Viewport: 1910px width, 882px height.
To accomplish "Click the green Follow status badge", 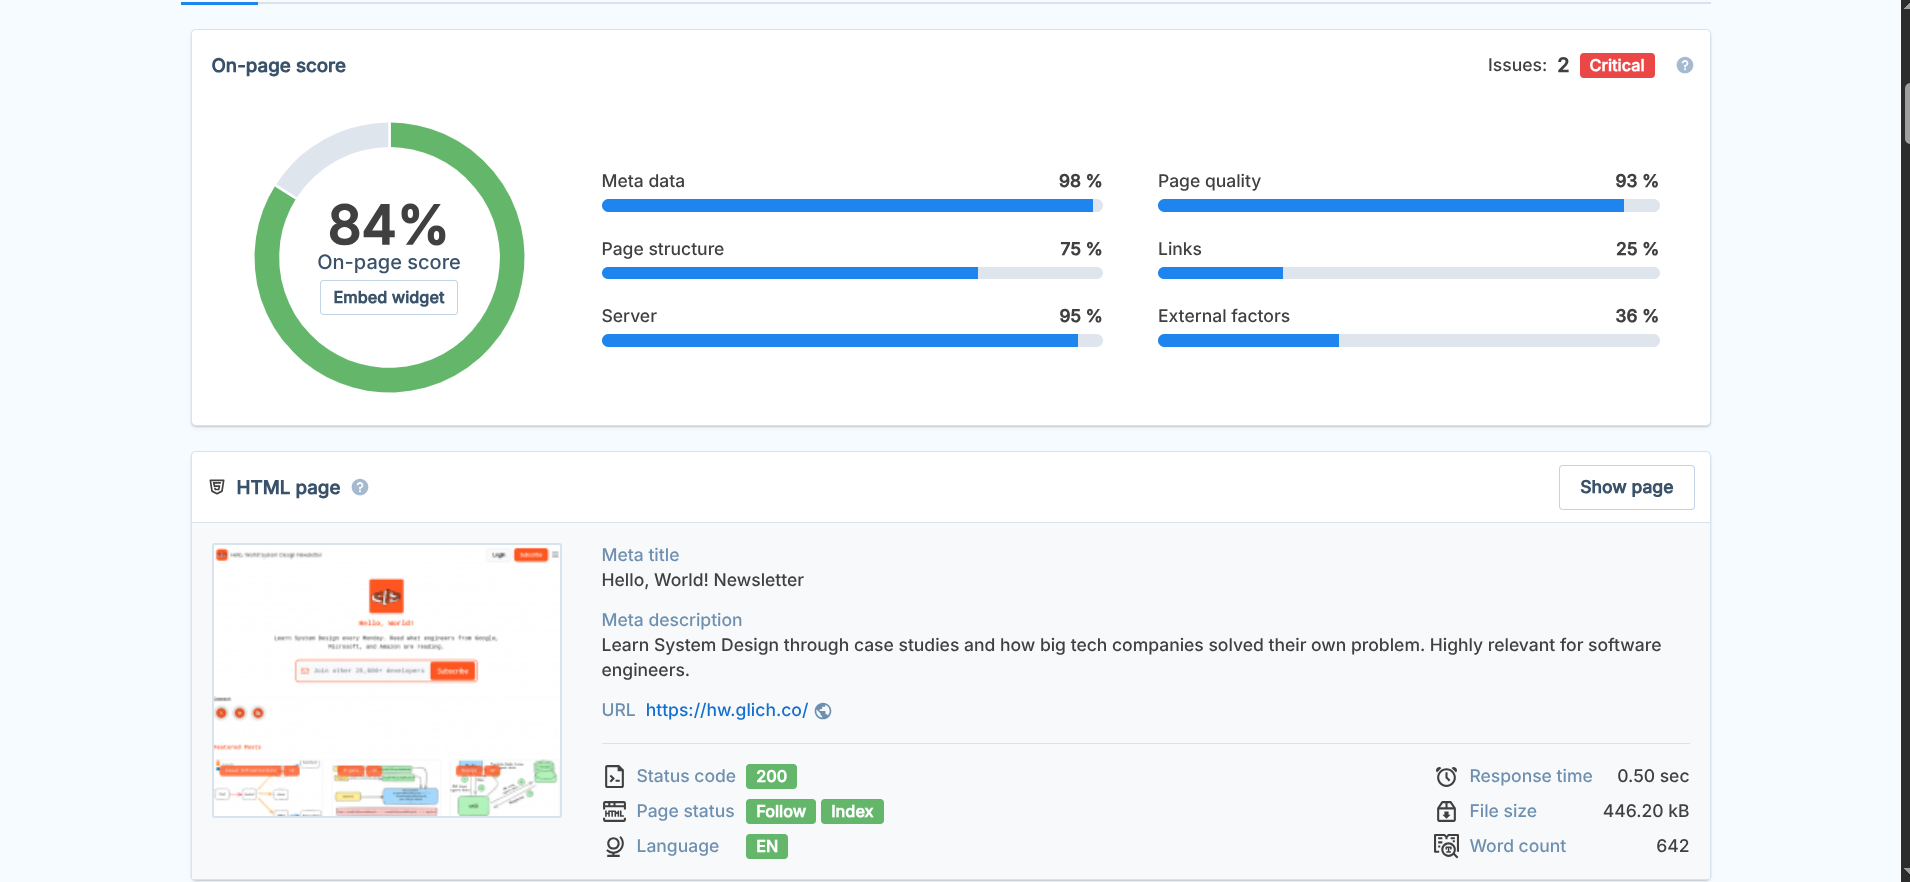I will (x=780, y=812).
